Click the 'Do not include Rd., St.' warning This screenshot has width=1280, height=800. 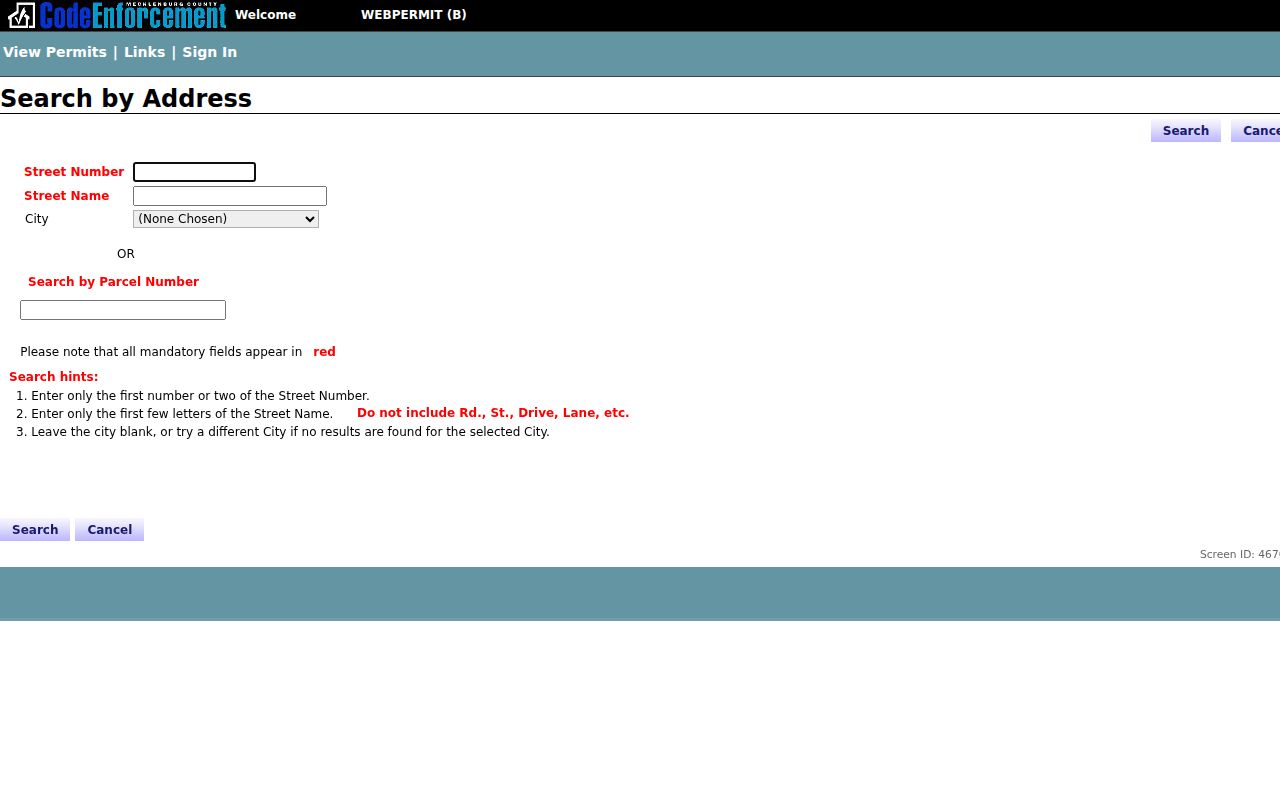point(493,413)
